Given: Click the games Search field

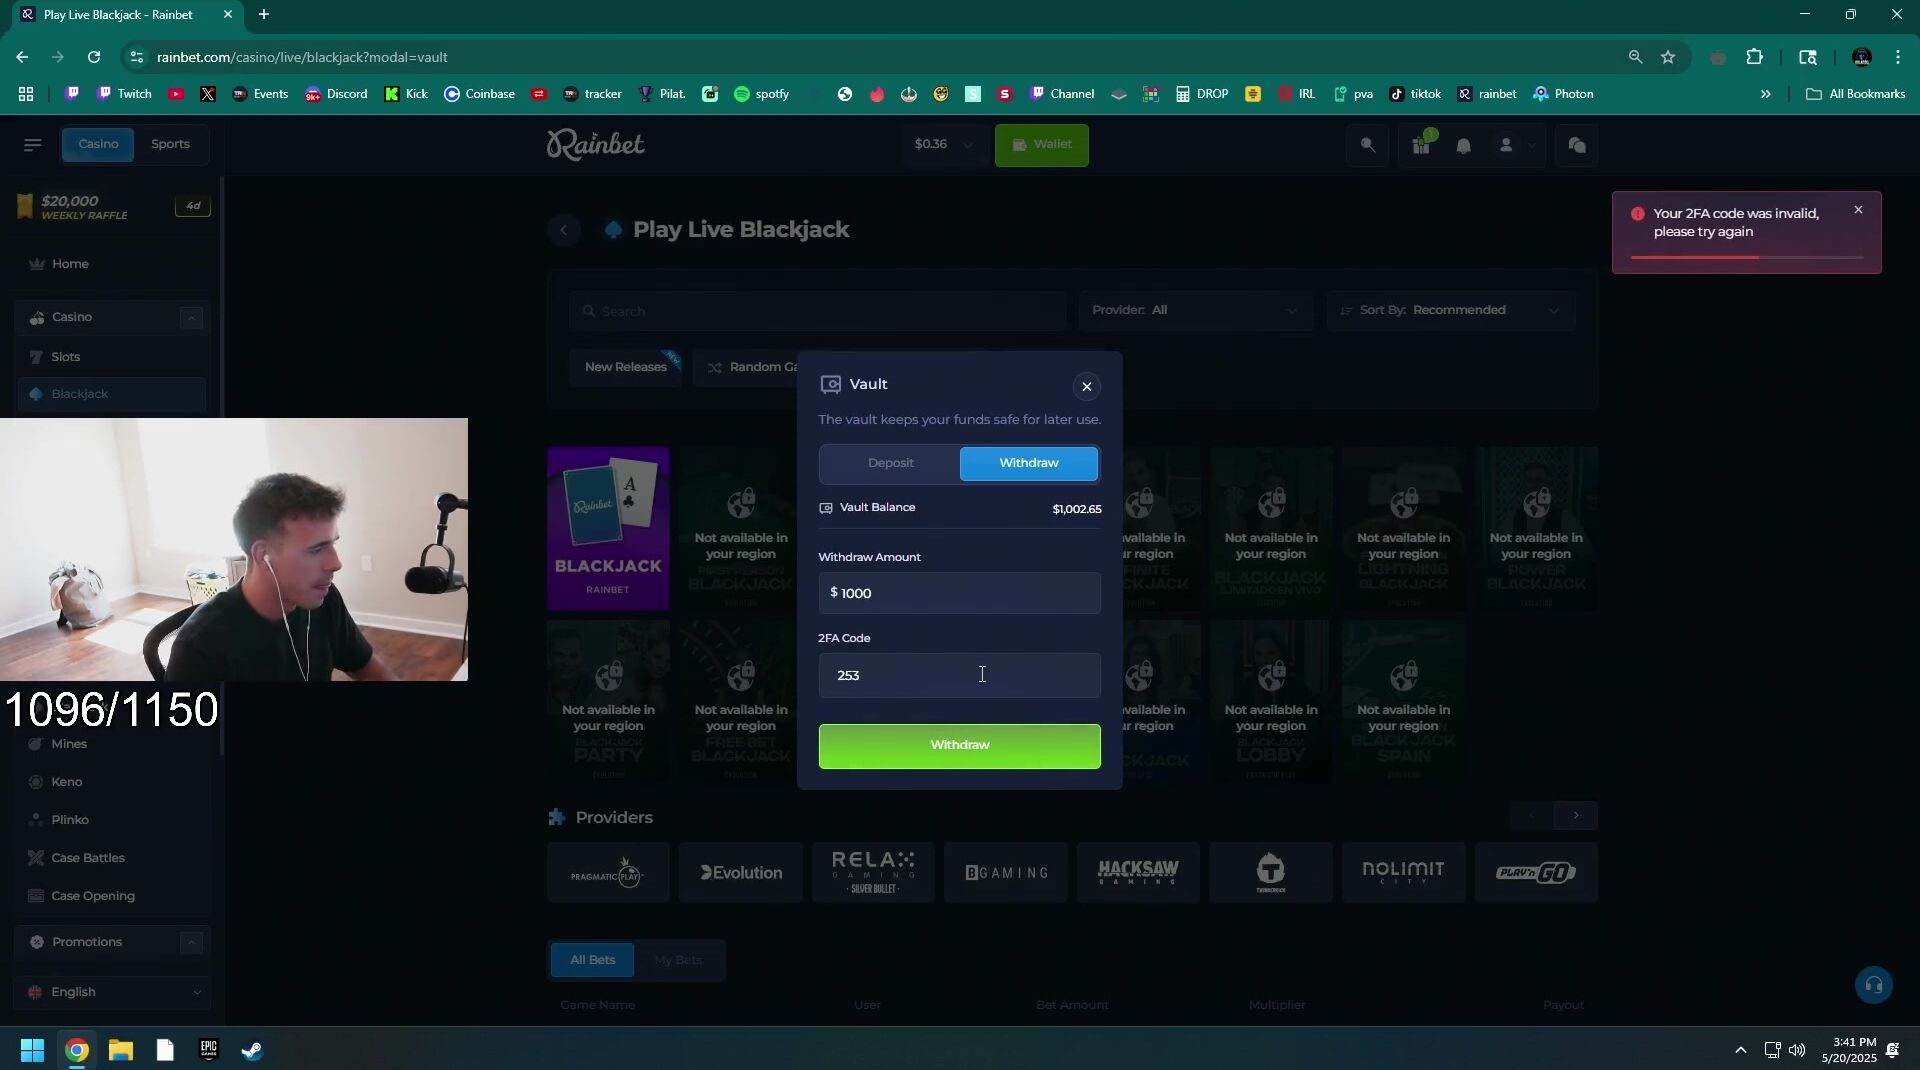Looking at the screenshot, I should [x=817, y=311].
